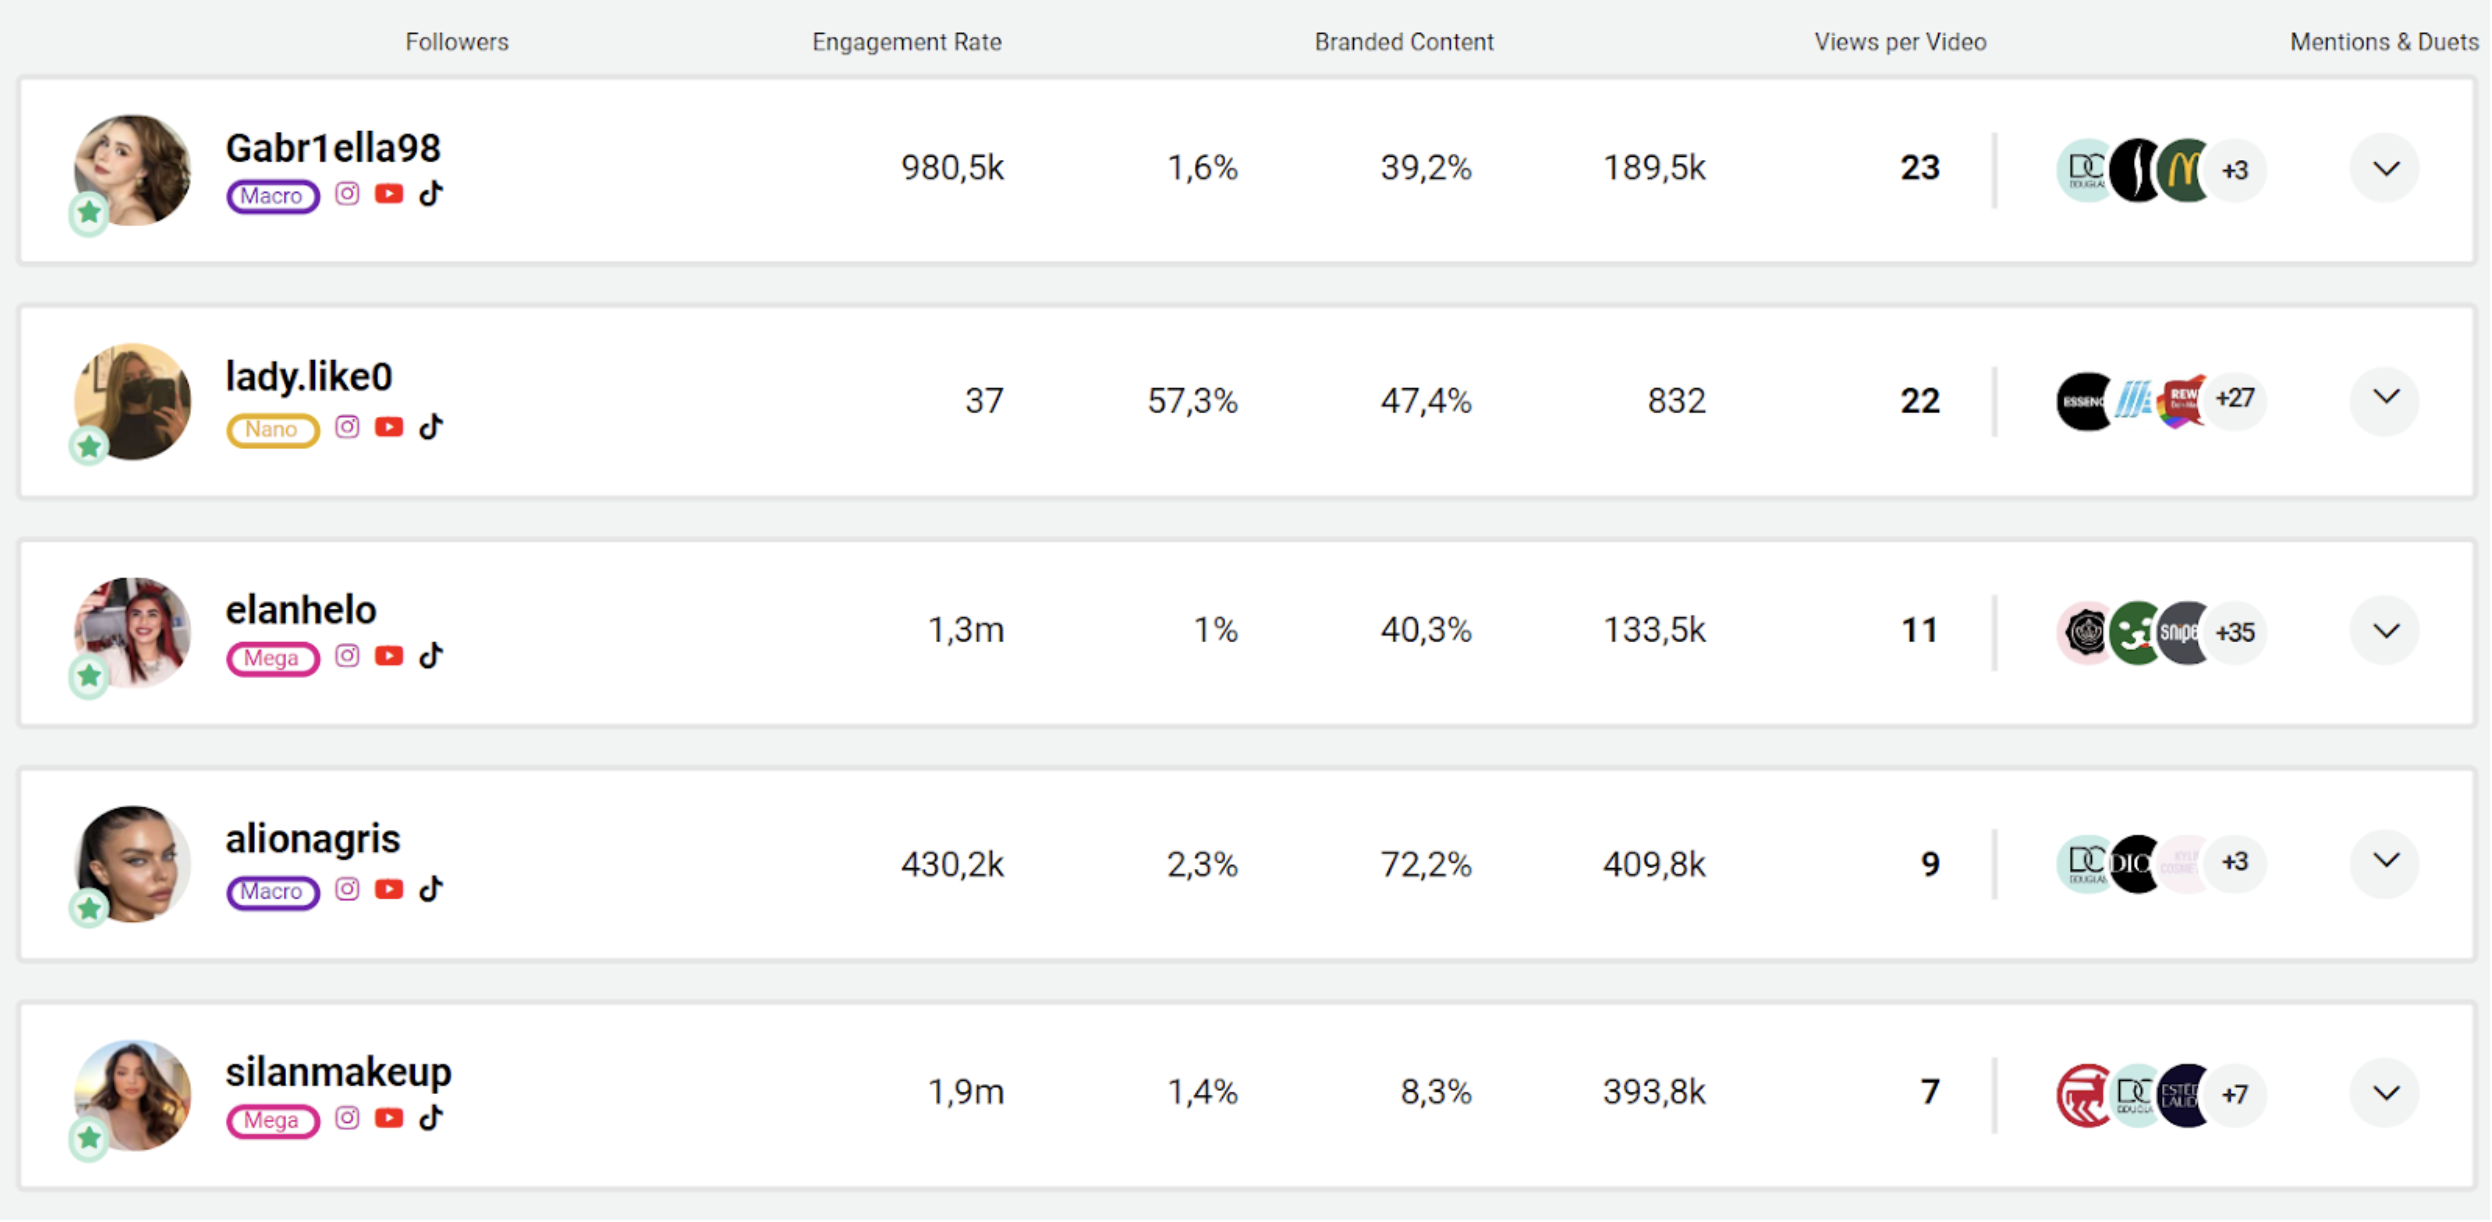
Task: Show the +27 more brands for lady.like0
Action: pos(2235,400)
